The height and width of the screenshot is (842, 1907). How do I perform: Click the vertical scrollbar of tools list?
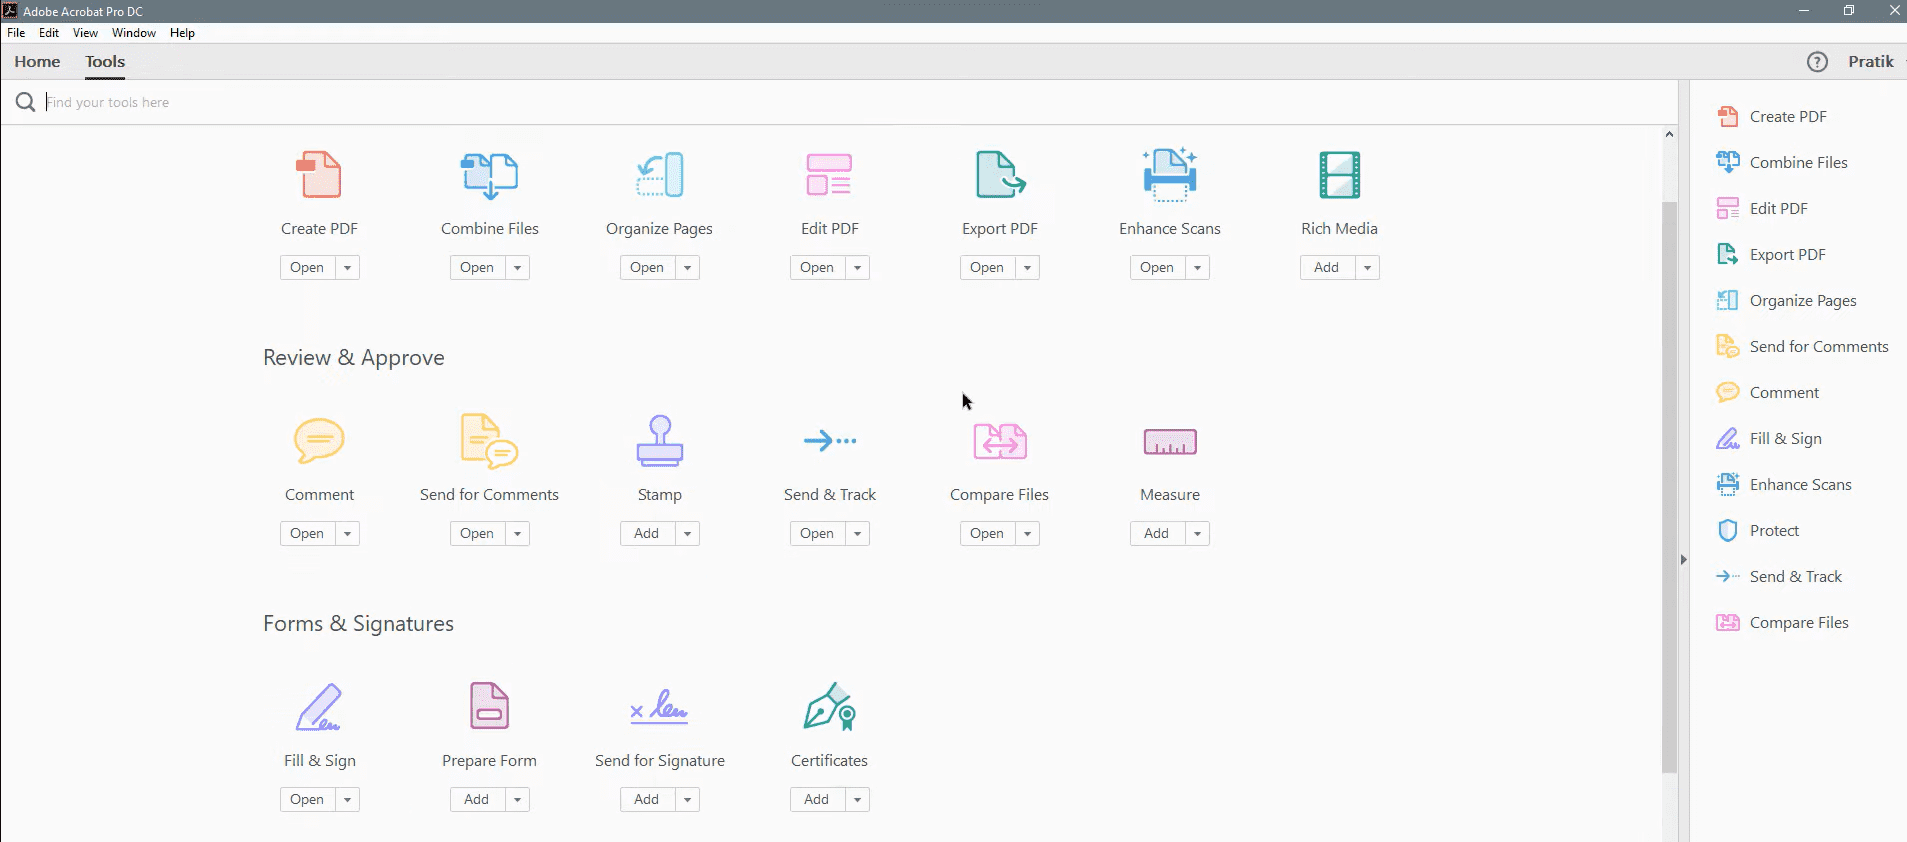pyautogui.click(x=1669, y=486)
